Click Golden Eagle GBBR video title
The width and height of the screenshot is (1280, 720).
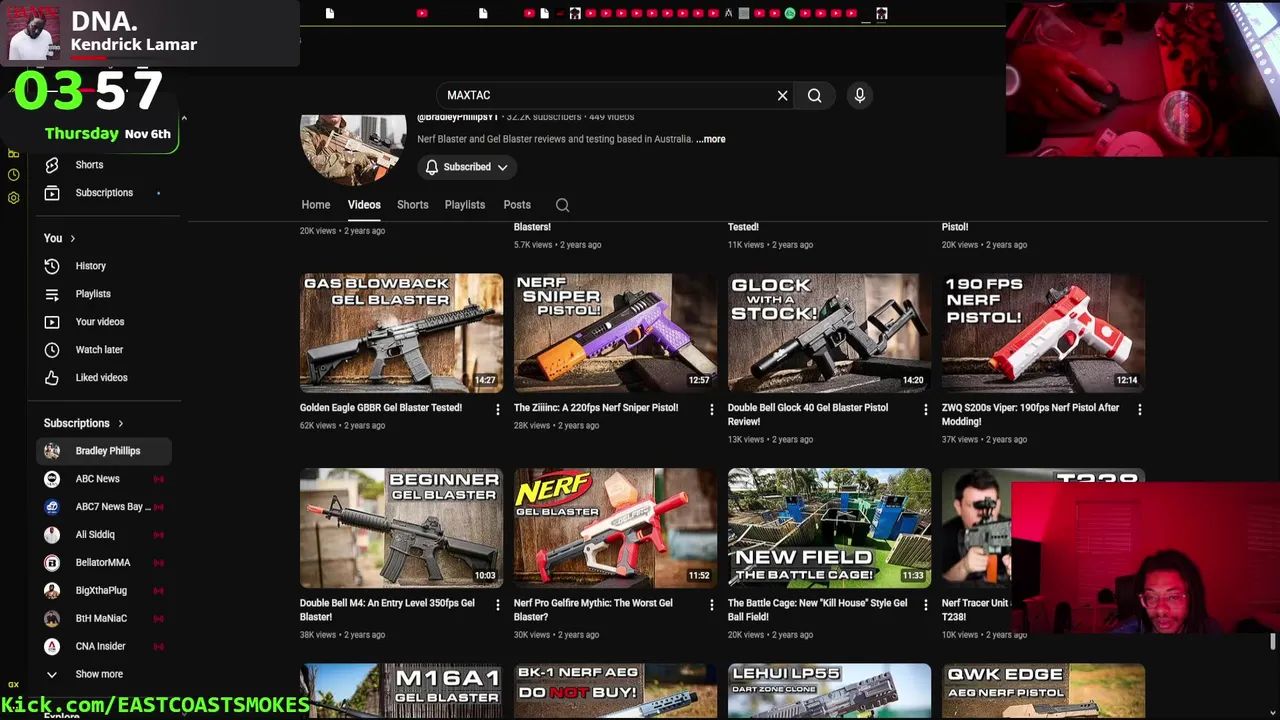(380, 408)
